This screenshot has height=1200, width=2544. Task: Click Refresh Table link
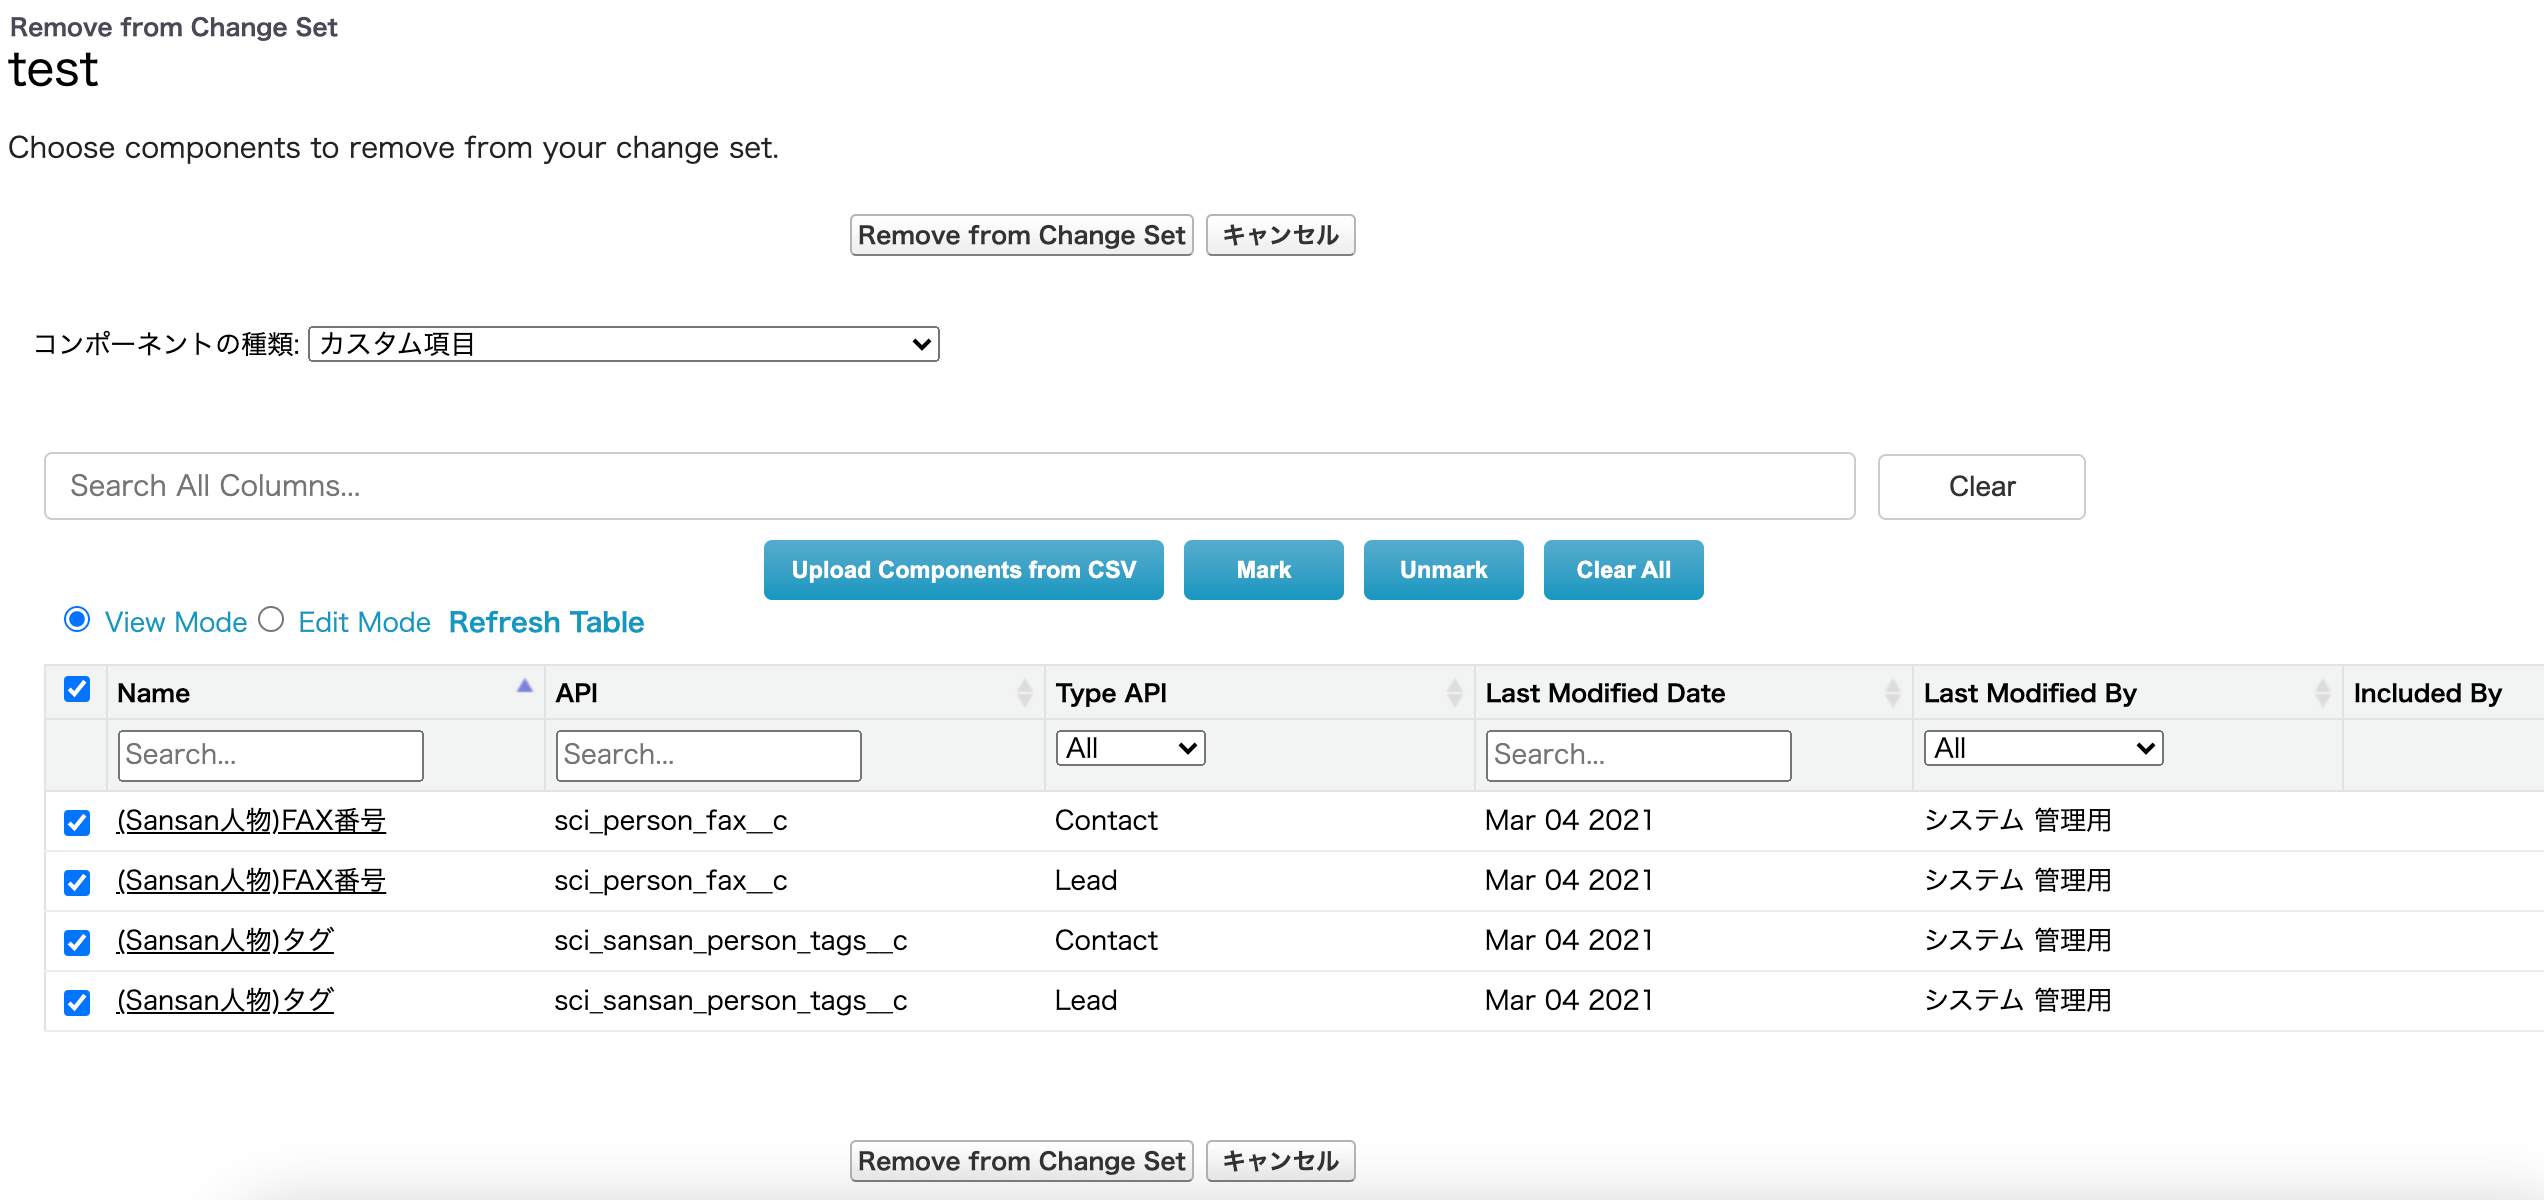(x=546, y=622)
